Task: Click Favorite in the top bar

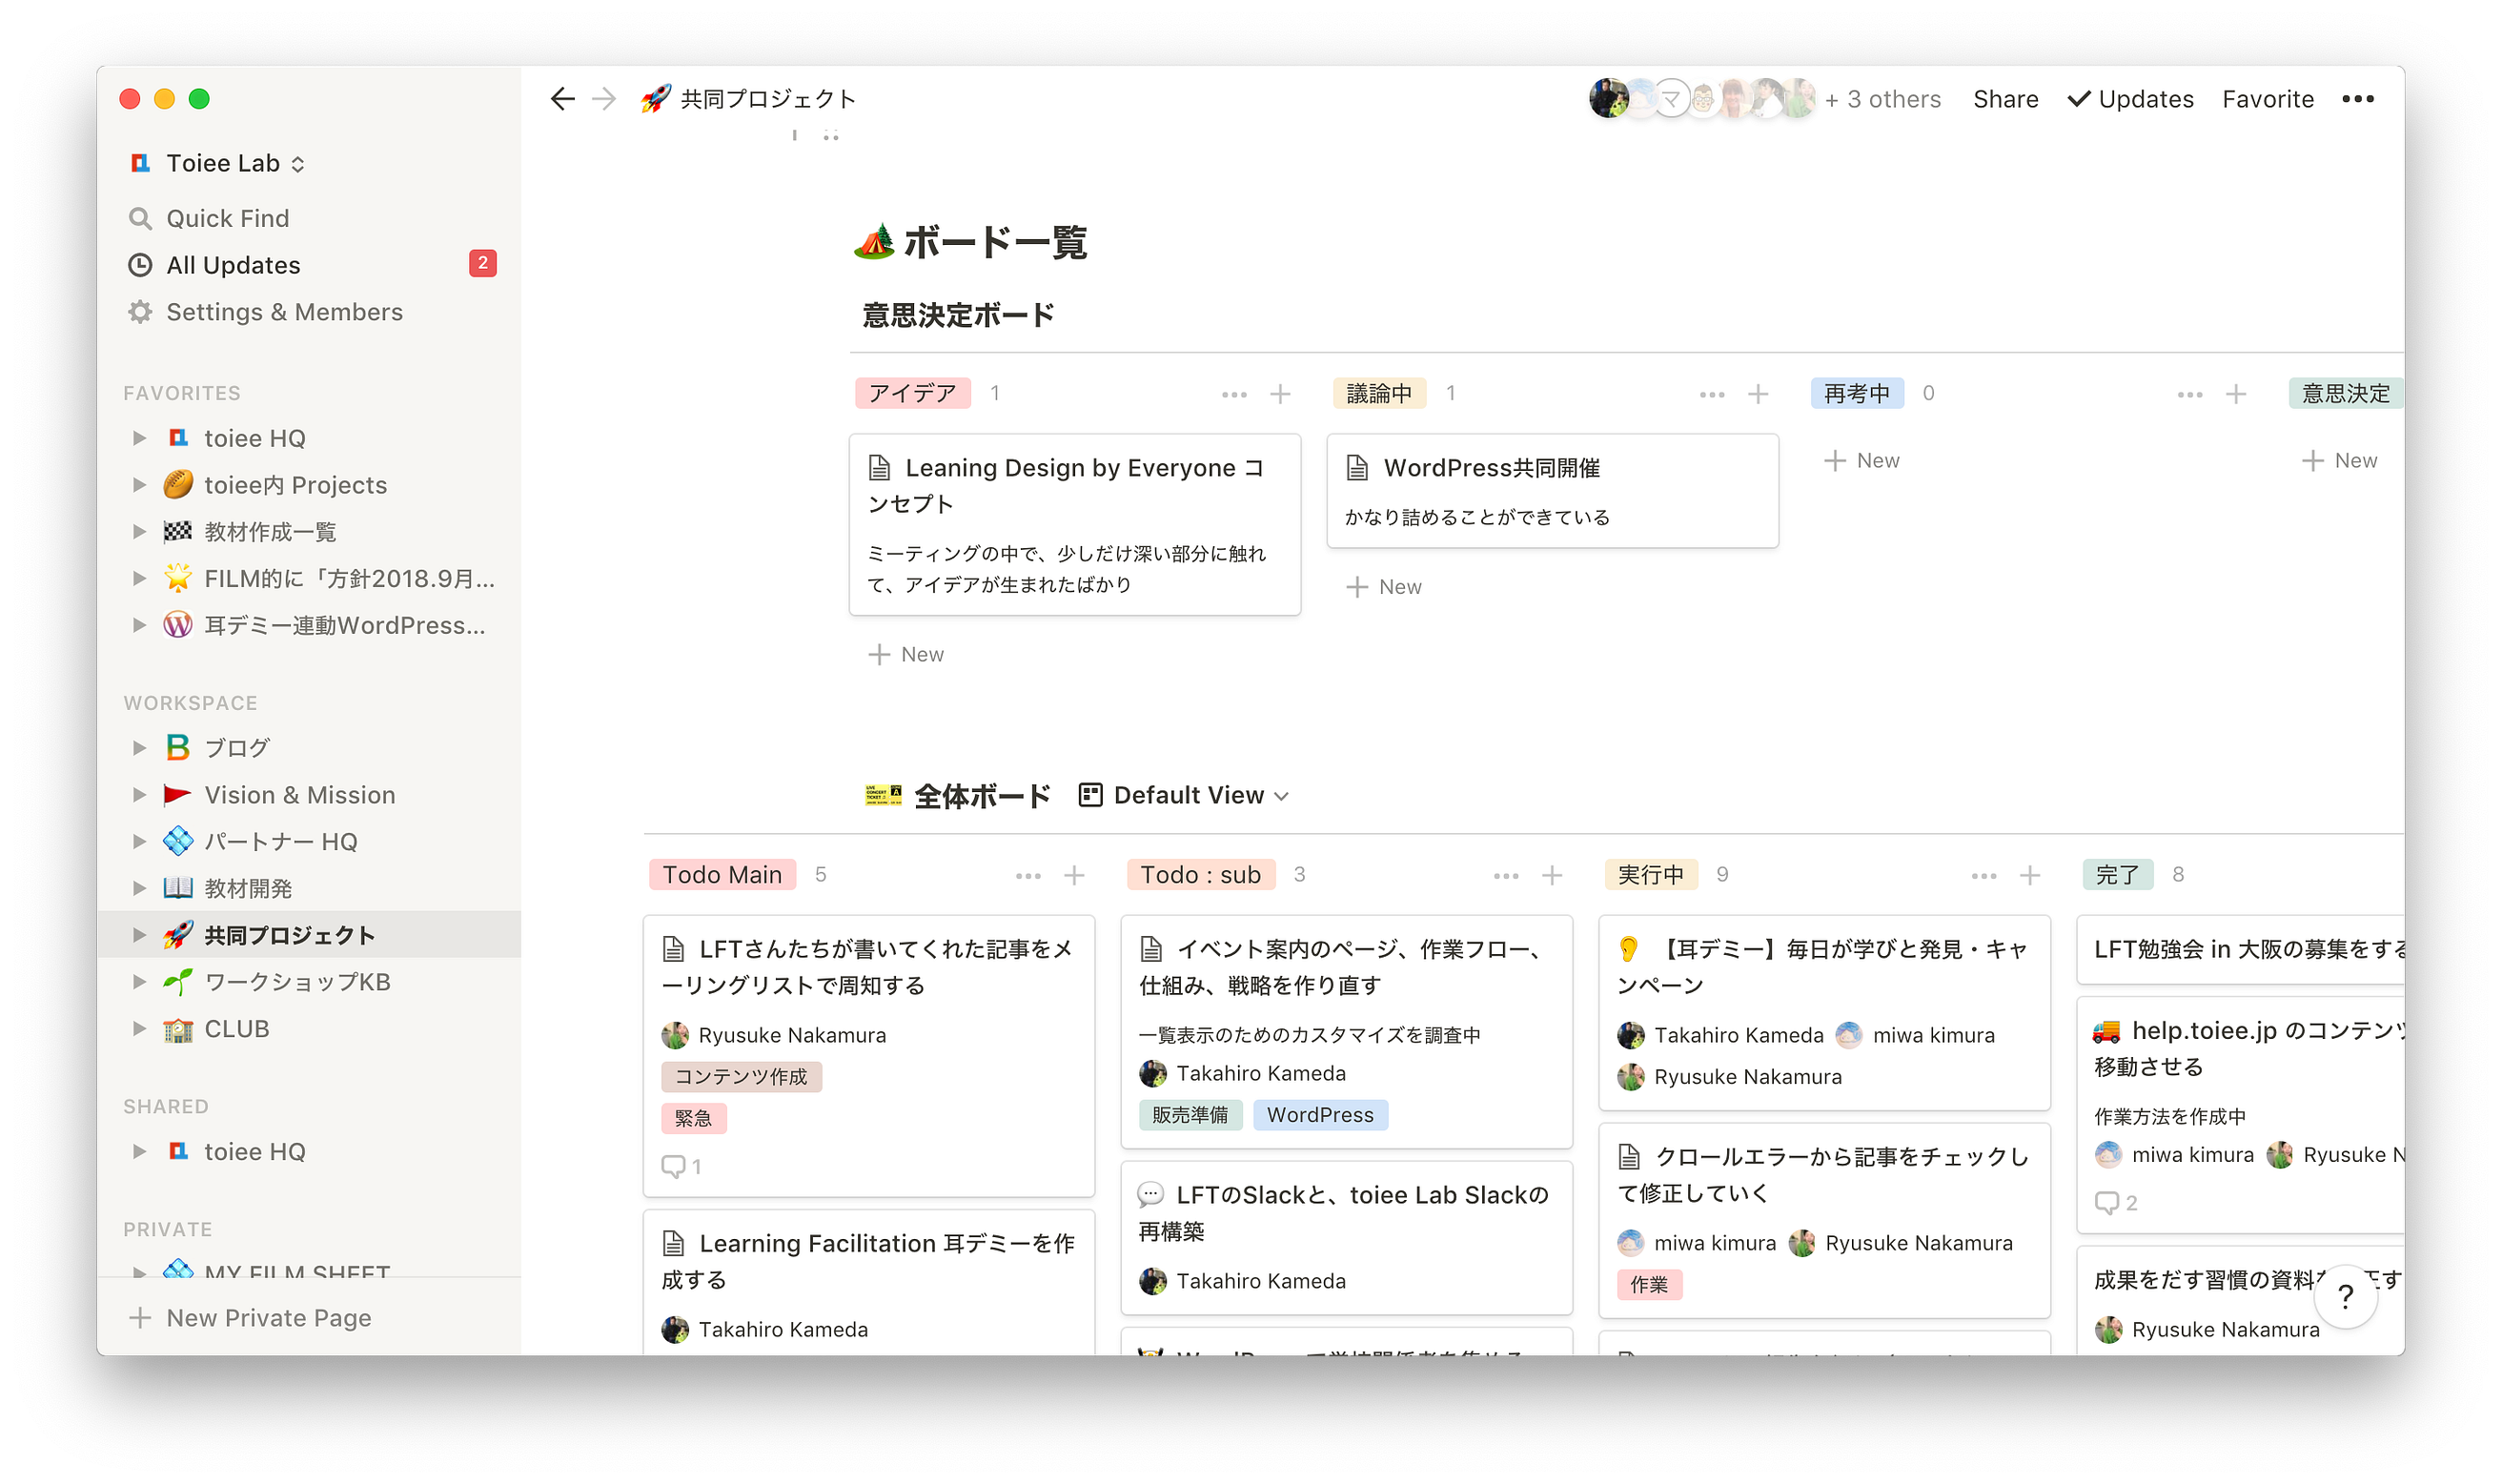Action: [x=2267, y=99]
